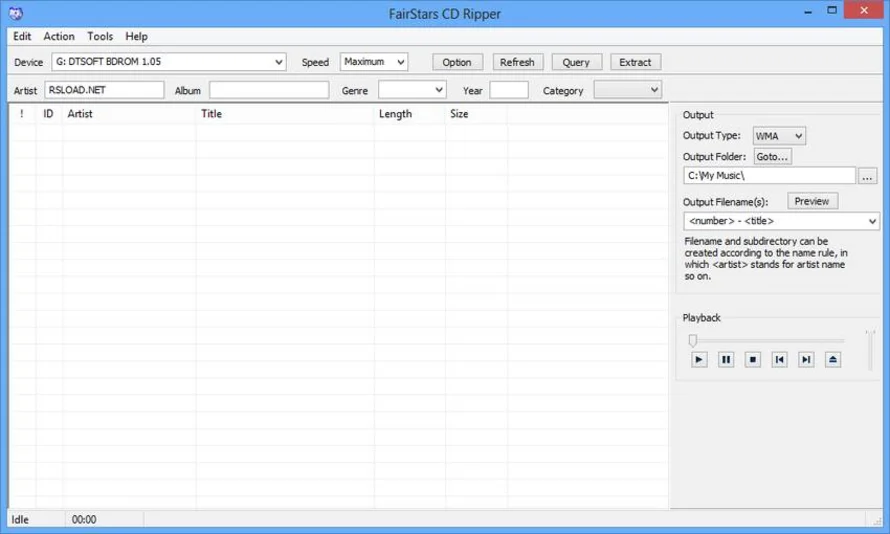This screenshot has width=890, height=534.
Task: Click the Year input field
Action: coord(509,90)
